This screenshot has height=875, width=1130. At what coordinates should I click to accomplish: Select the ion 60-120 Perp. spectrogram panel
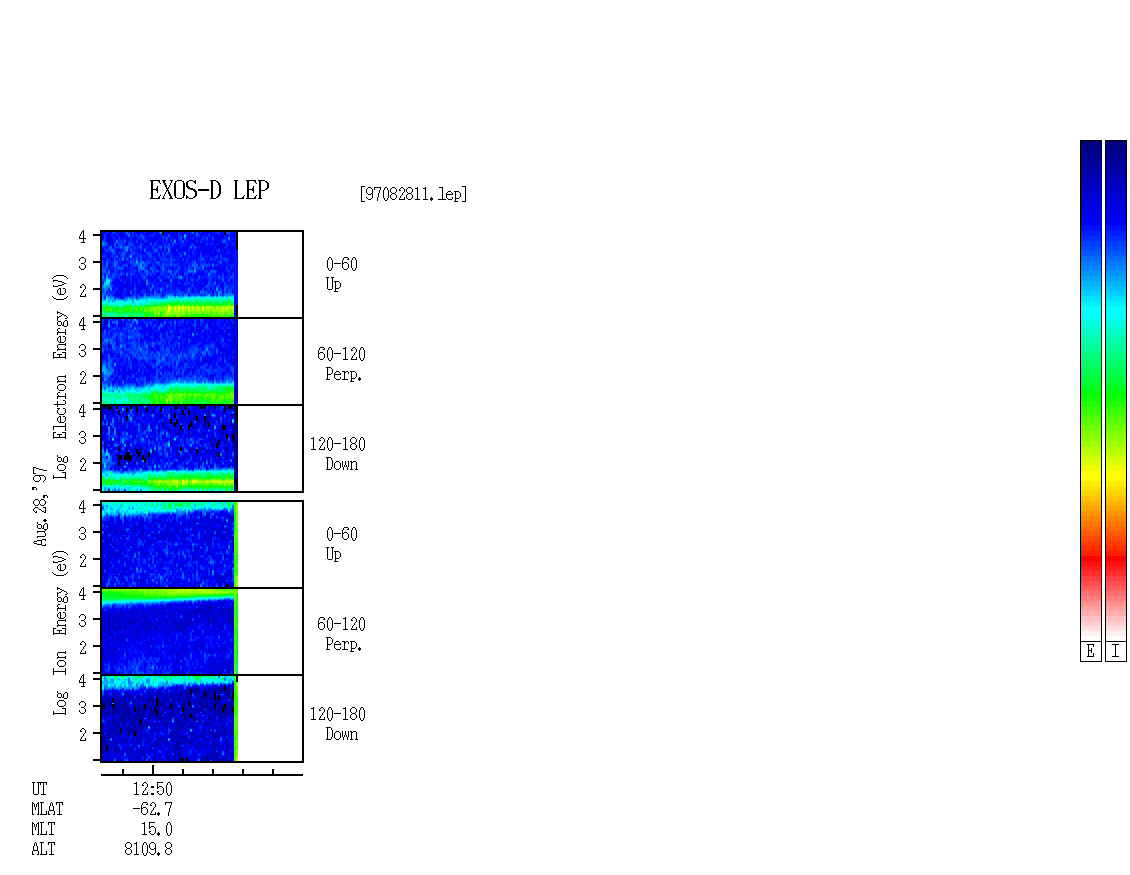coord(202,631)
